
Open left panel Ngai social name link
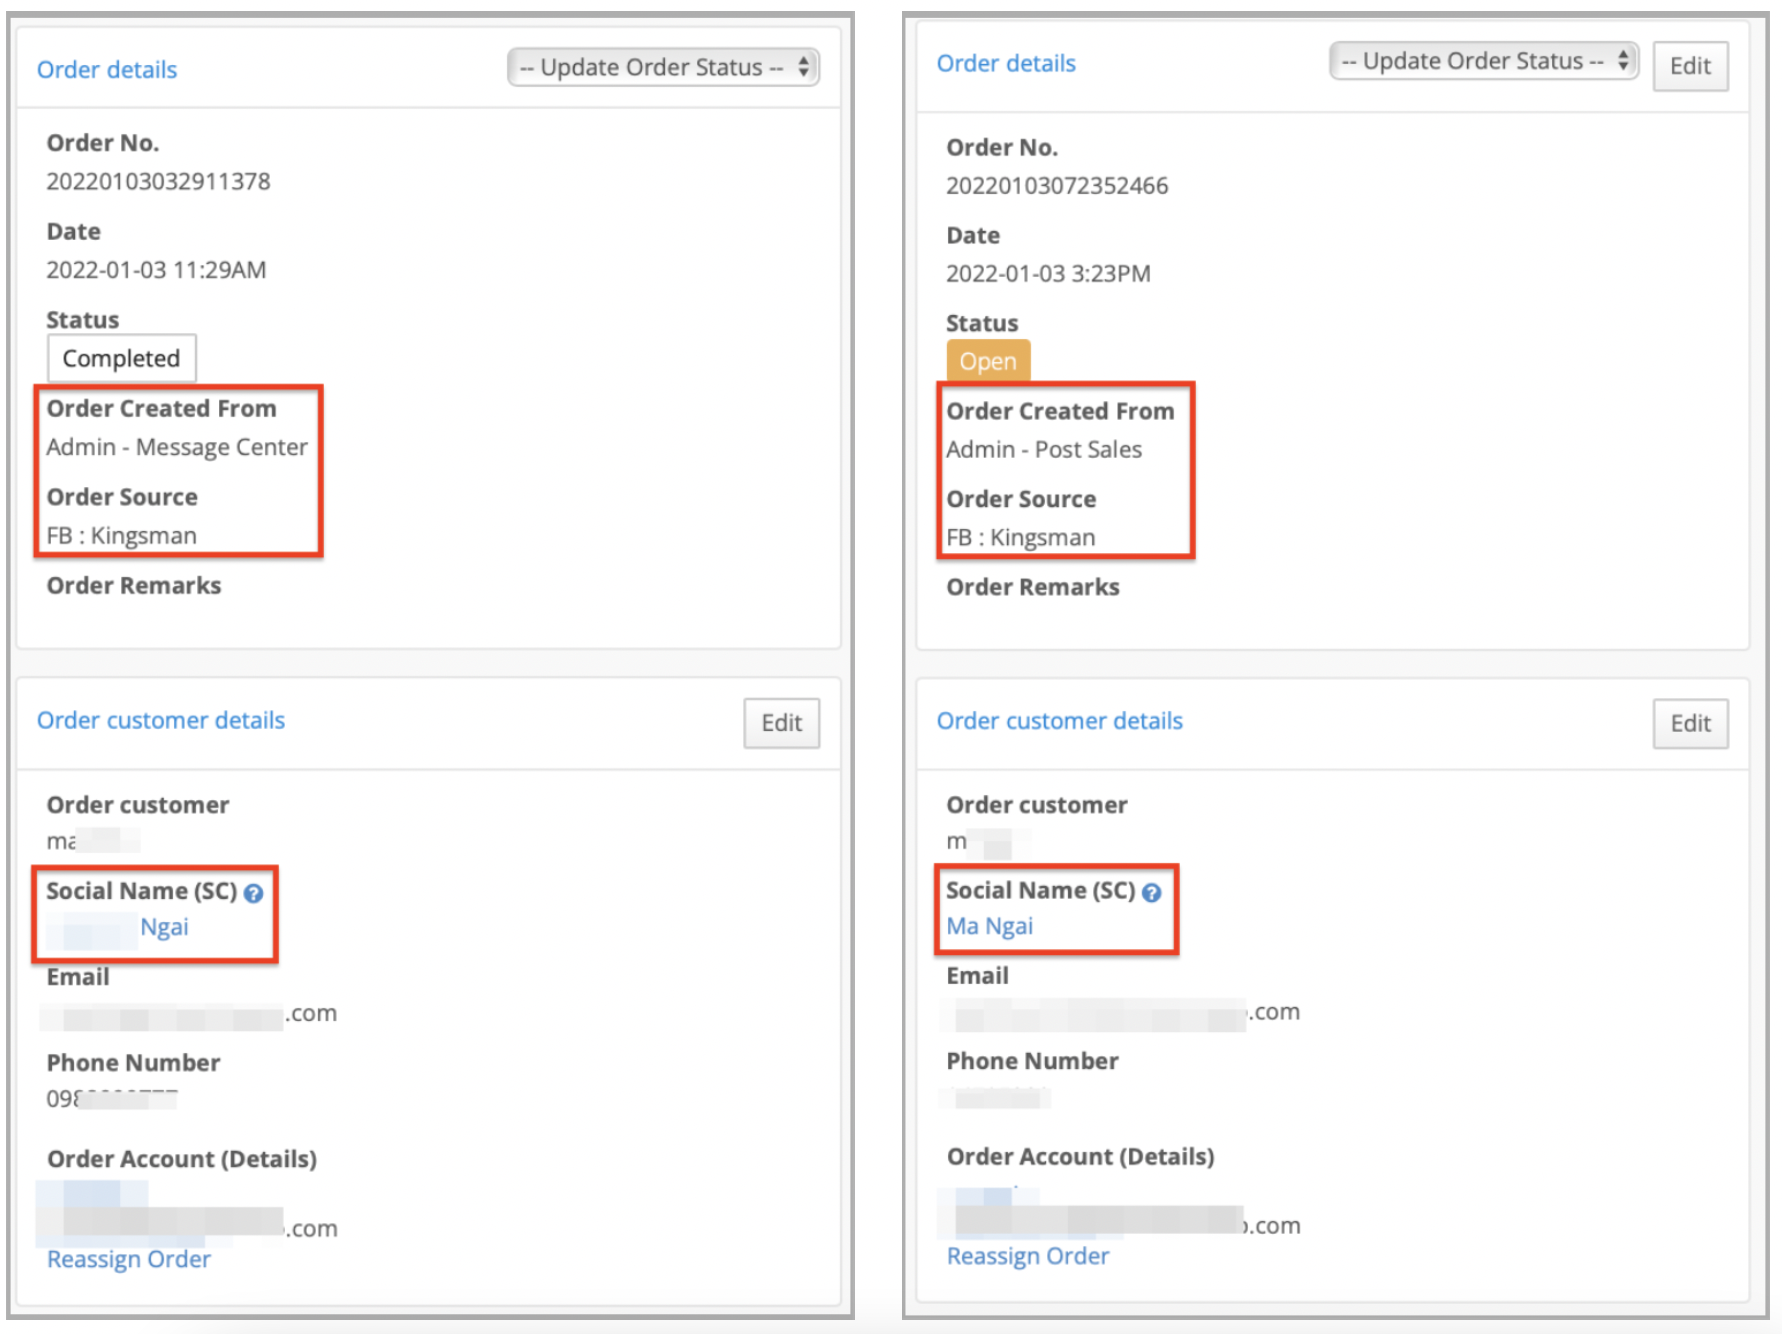coord(164,927)
